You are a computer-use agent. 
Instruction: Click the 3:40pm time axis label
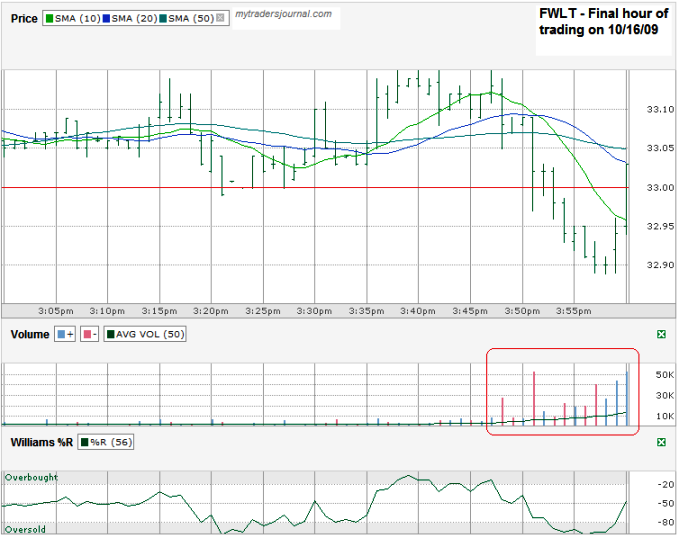[418, 311]
